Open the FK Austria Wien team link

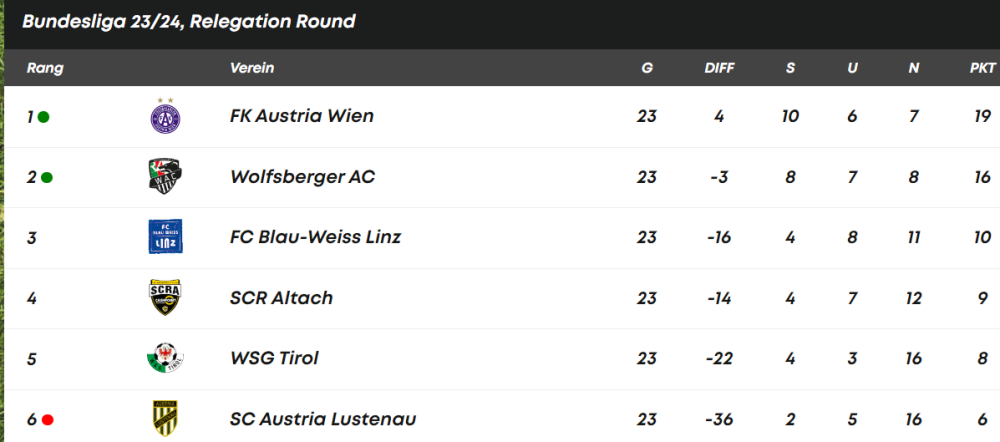(x=301, y=116)
